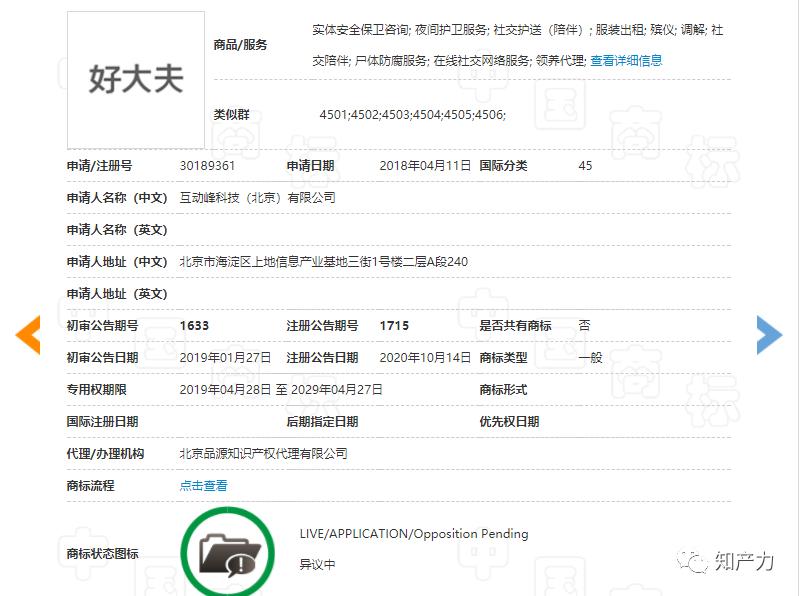Click the 后期指定日期 label
Screen dimensions: 800x596
pos(322,421)
